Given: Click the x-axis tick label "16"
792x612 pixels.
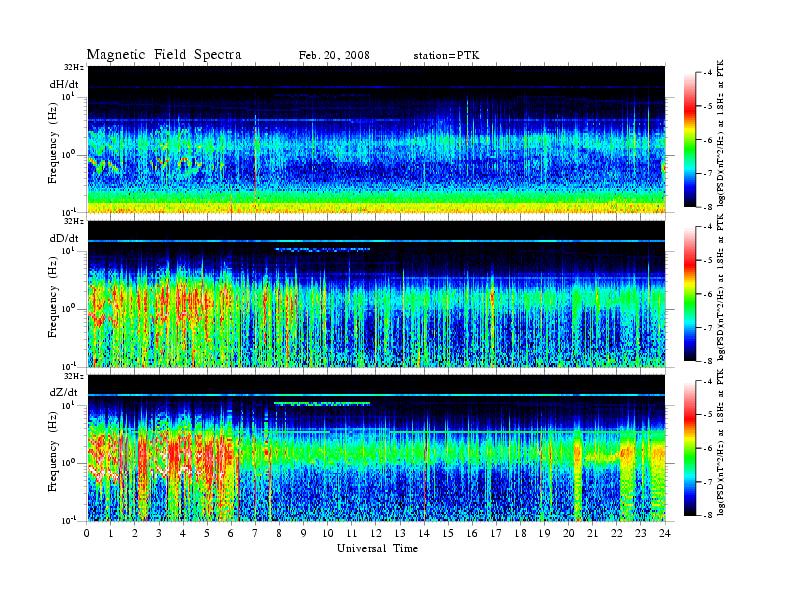Looking at the screenshot, I should click(x=472, y=534).
